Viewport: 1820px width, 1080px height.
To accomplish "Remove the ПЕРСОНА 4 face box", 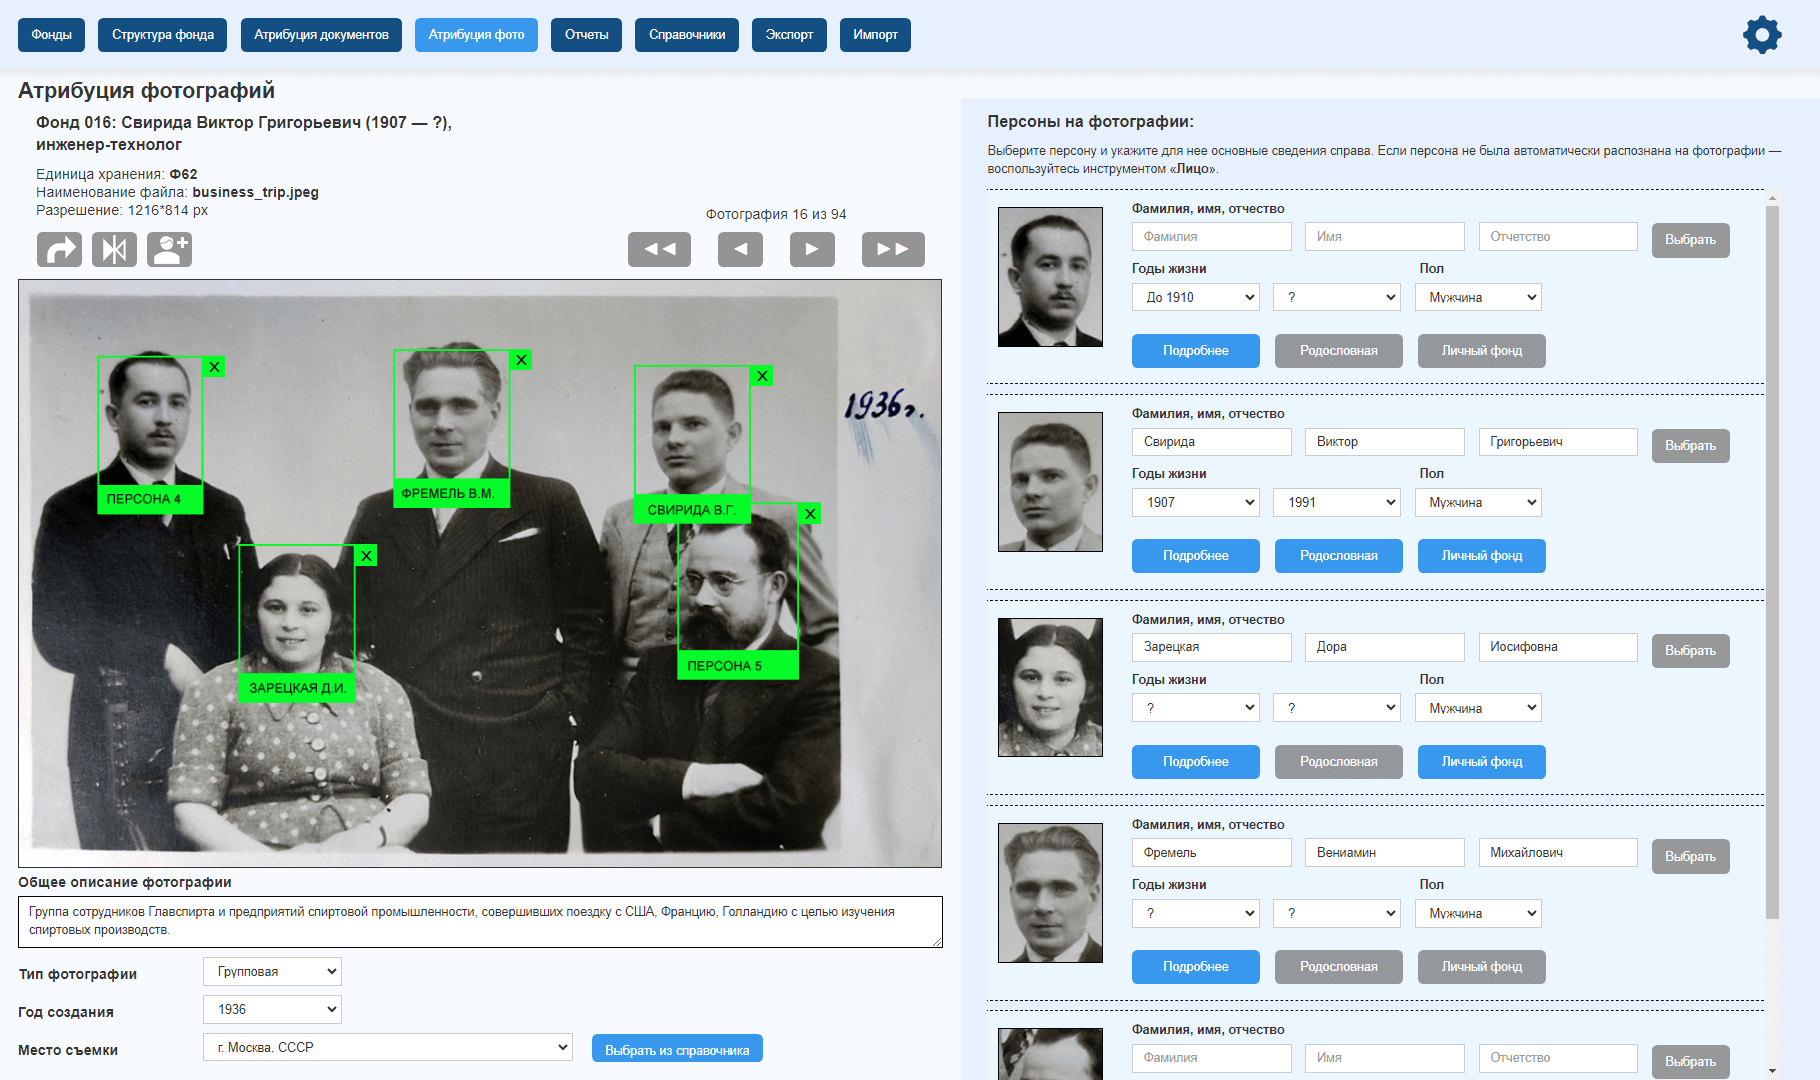I will pos(214,367).
